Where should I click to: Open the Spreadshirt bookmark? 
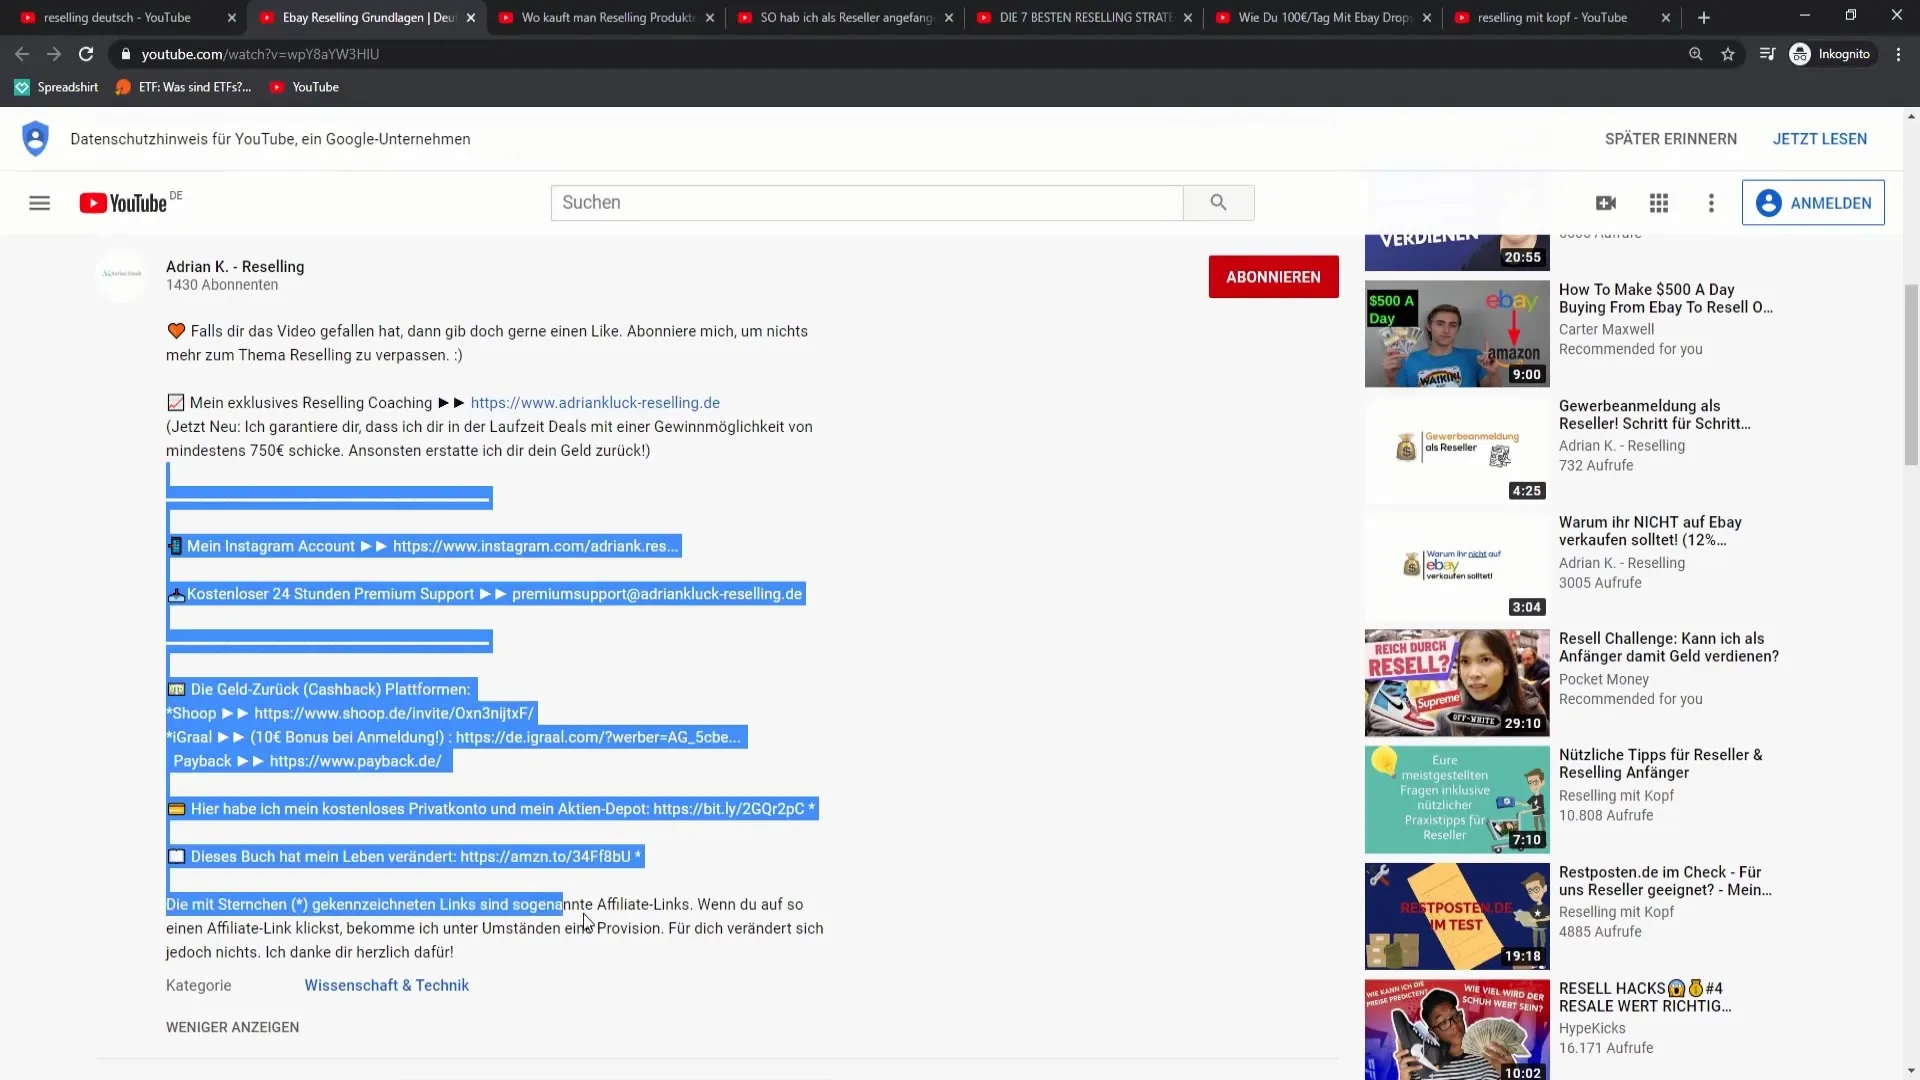(57, 87)
